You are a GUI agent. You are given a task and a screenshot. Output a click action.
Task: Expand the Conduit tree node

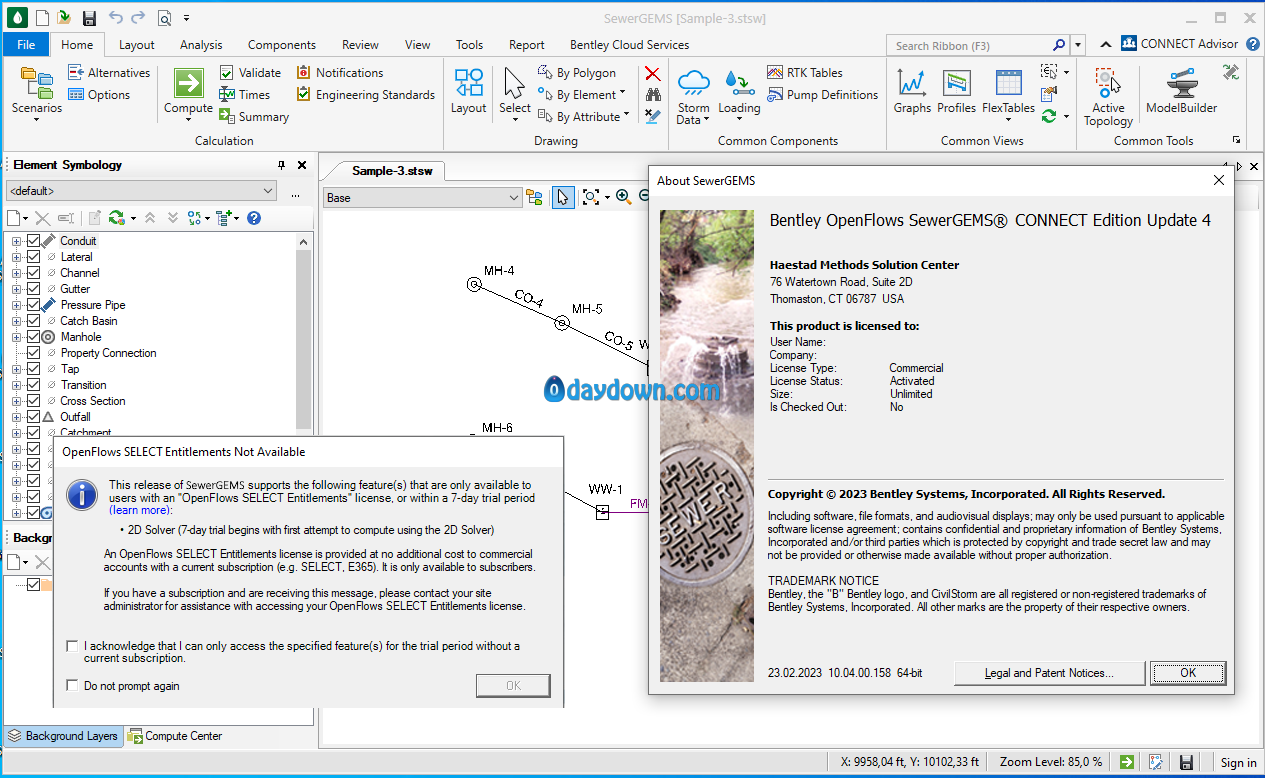coord(16,241)
